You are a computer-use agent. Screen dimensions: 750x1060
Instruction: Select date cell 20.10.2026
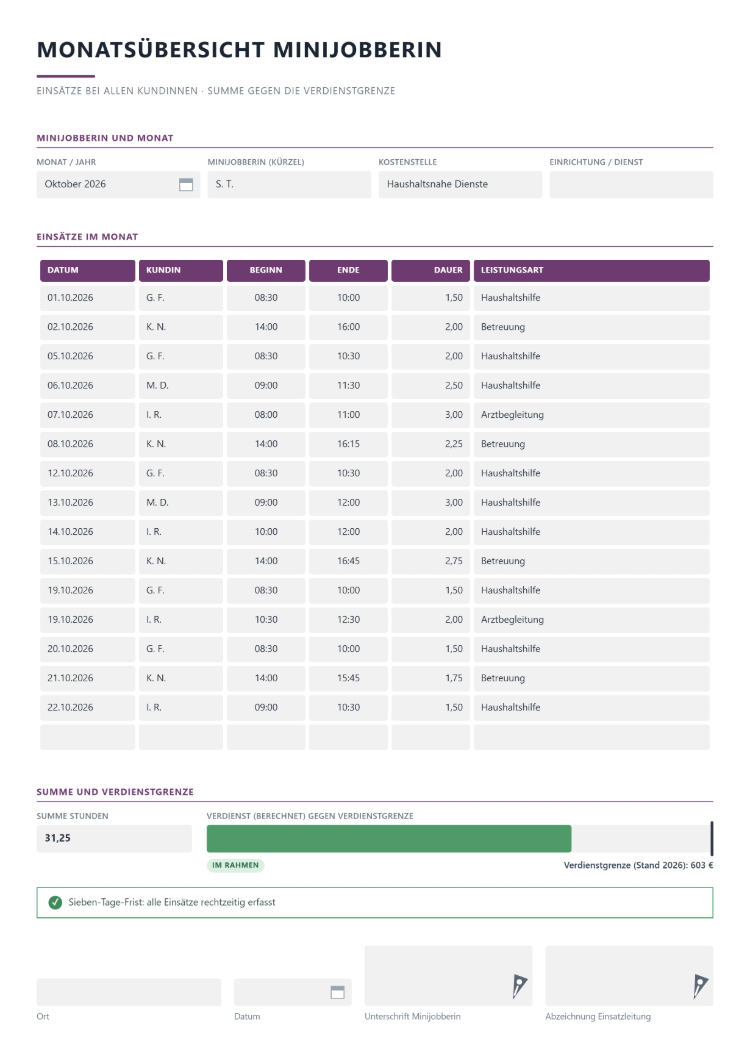coord(87,649)
